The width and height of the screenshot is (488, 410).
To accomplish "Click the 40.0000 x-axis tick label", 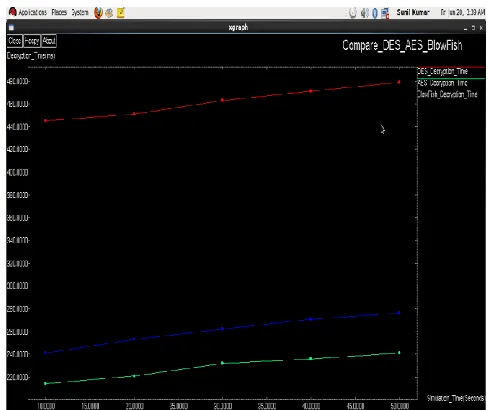I will point(311,406).
